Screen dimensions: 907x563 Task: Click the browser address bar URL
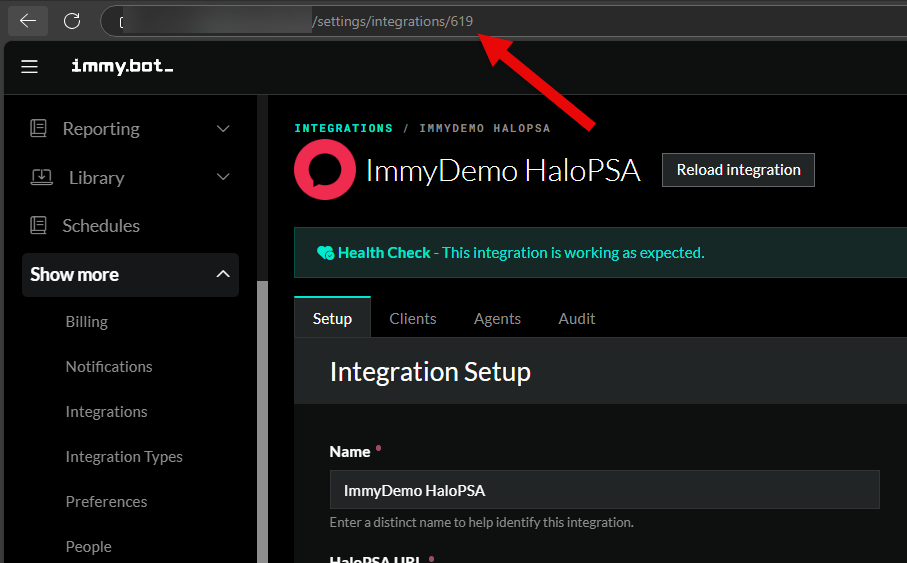click(x=394, y=20)
